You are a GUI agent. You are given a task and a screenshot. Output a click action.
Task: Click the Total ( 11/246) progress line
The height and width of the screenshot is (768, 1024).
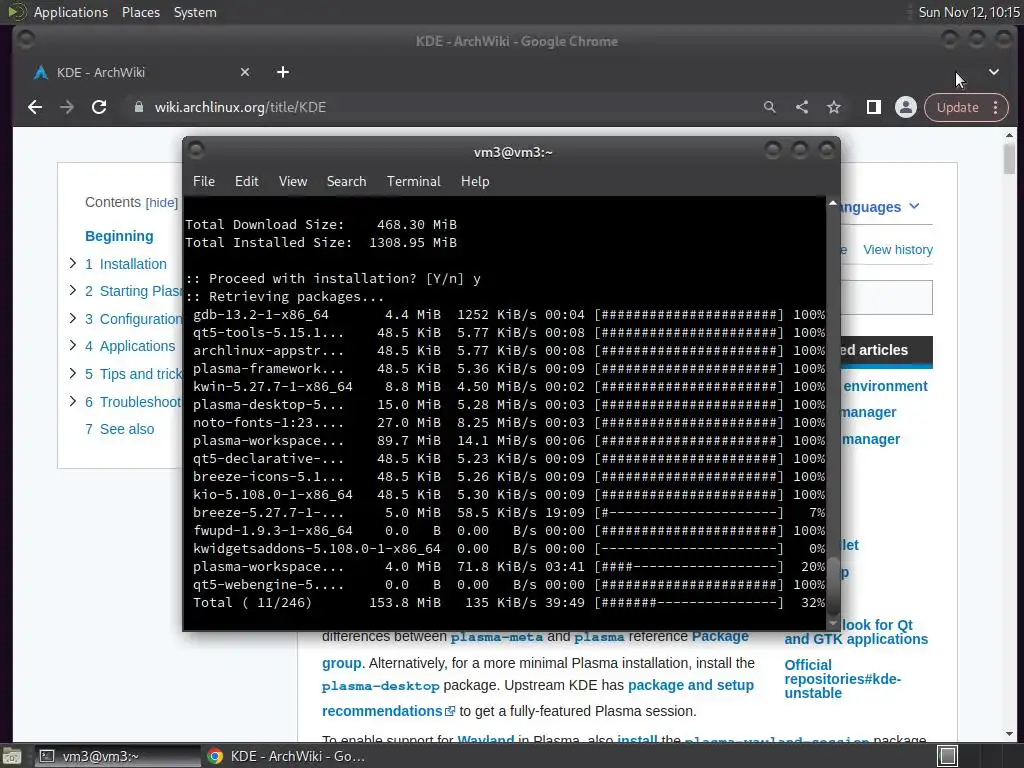click(x=508, y=603)
